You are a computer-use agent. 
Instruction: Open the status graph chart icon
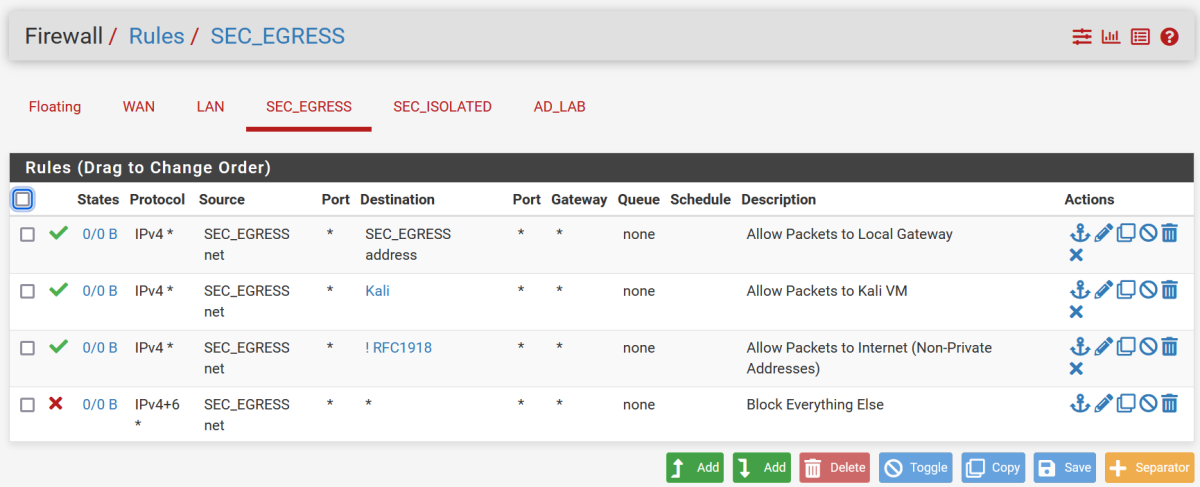click(1111, 37)
